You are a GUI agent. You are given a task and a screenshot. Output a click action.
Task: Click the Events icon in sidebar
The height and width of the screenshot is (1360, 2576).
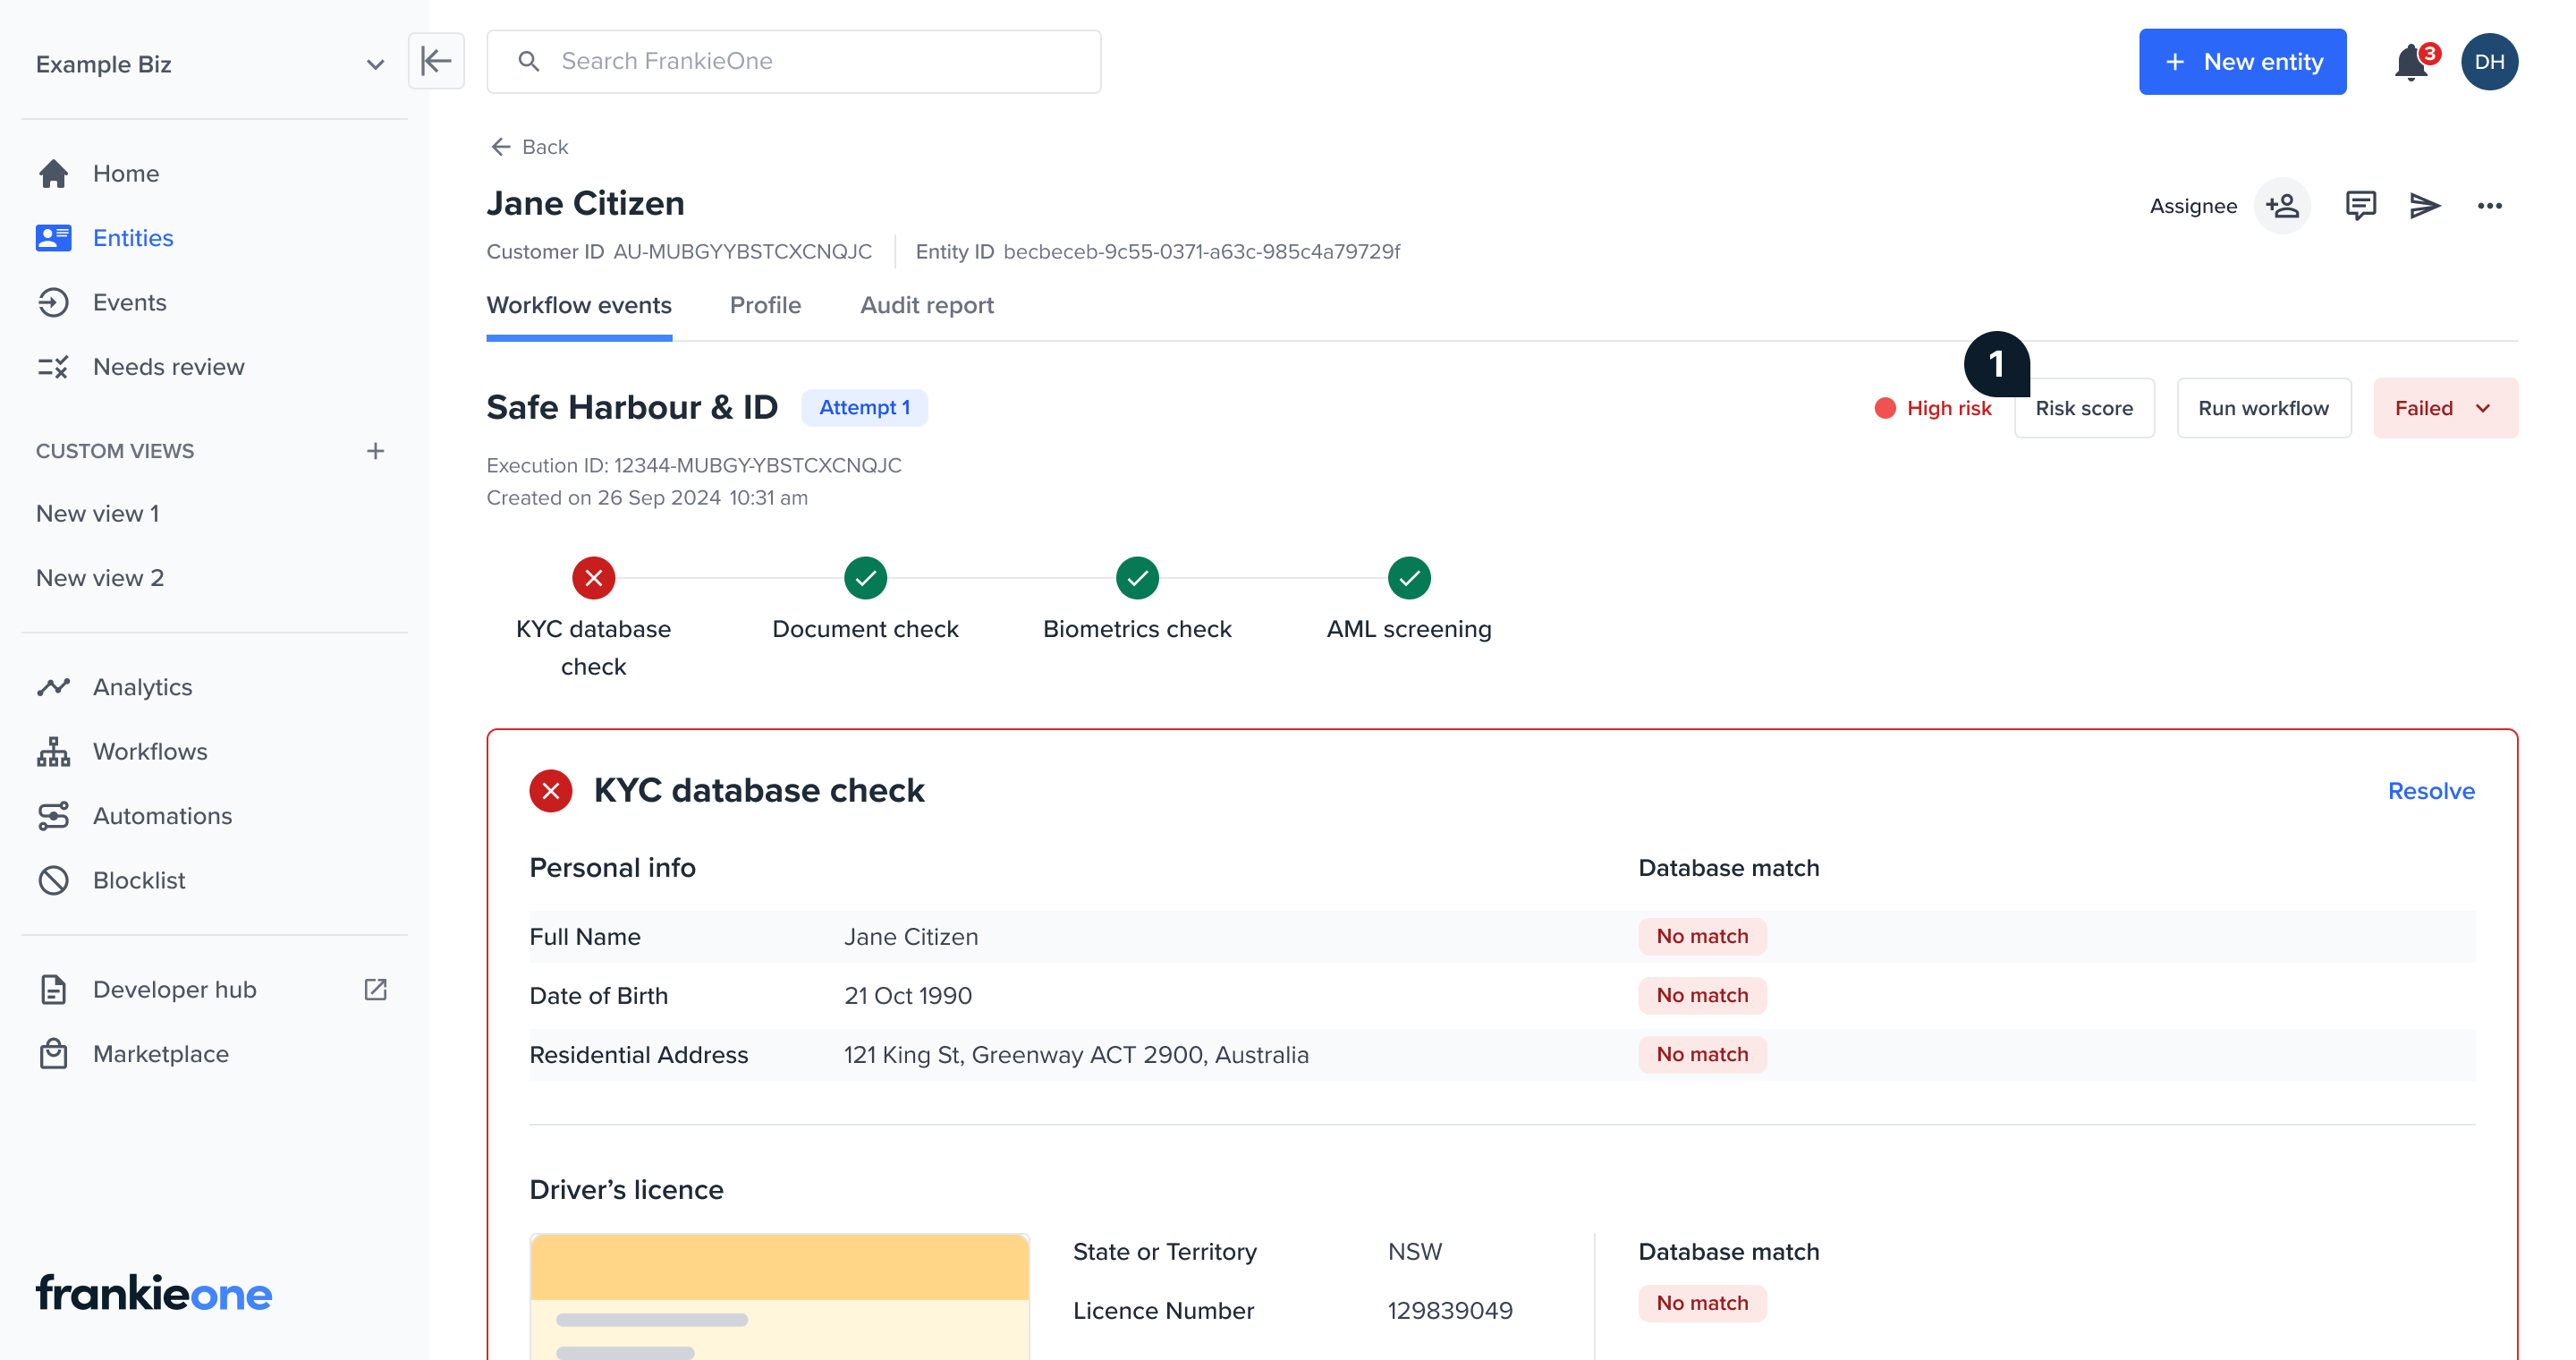point(53,303)
